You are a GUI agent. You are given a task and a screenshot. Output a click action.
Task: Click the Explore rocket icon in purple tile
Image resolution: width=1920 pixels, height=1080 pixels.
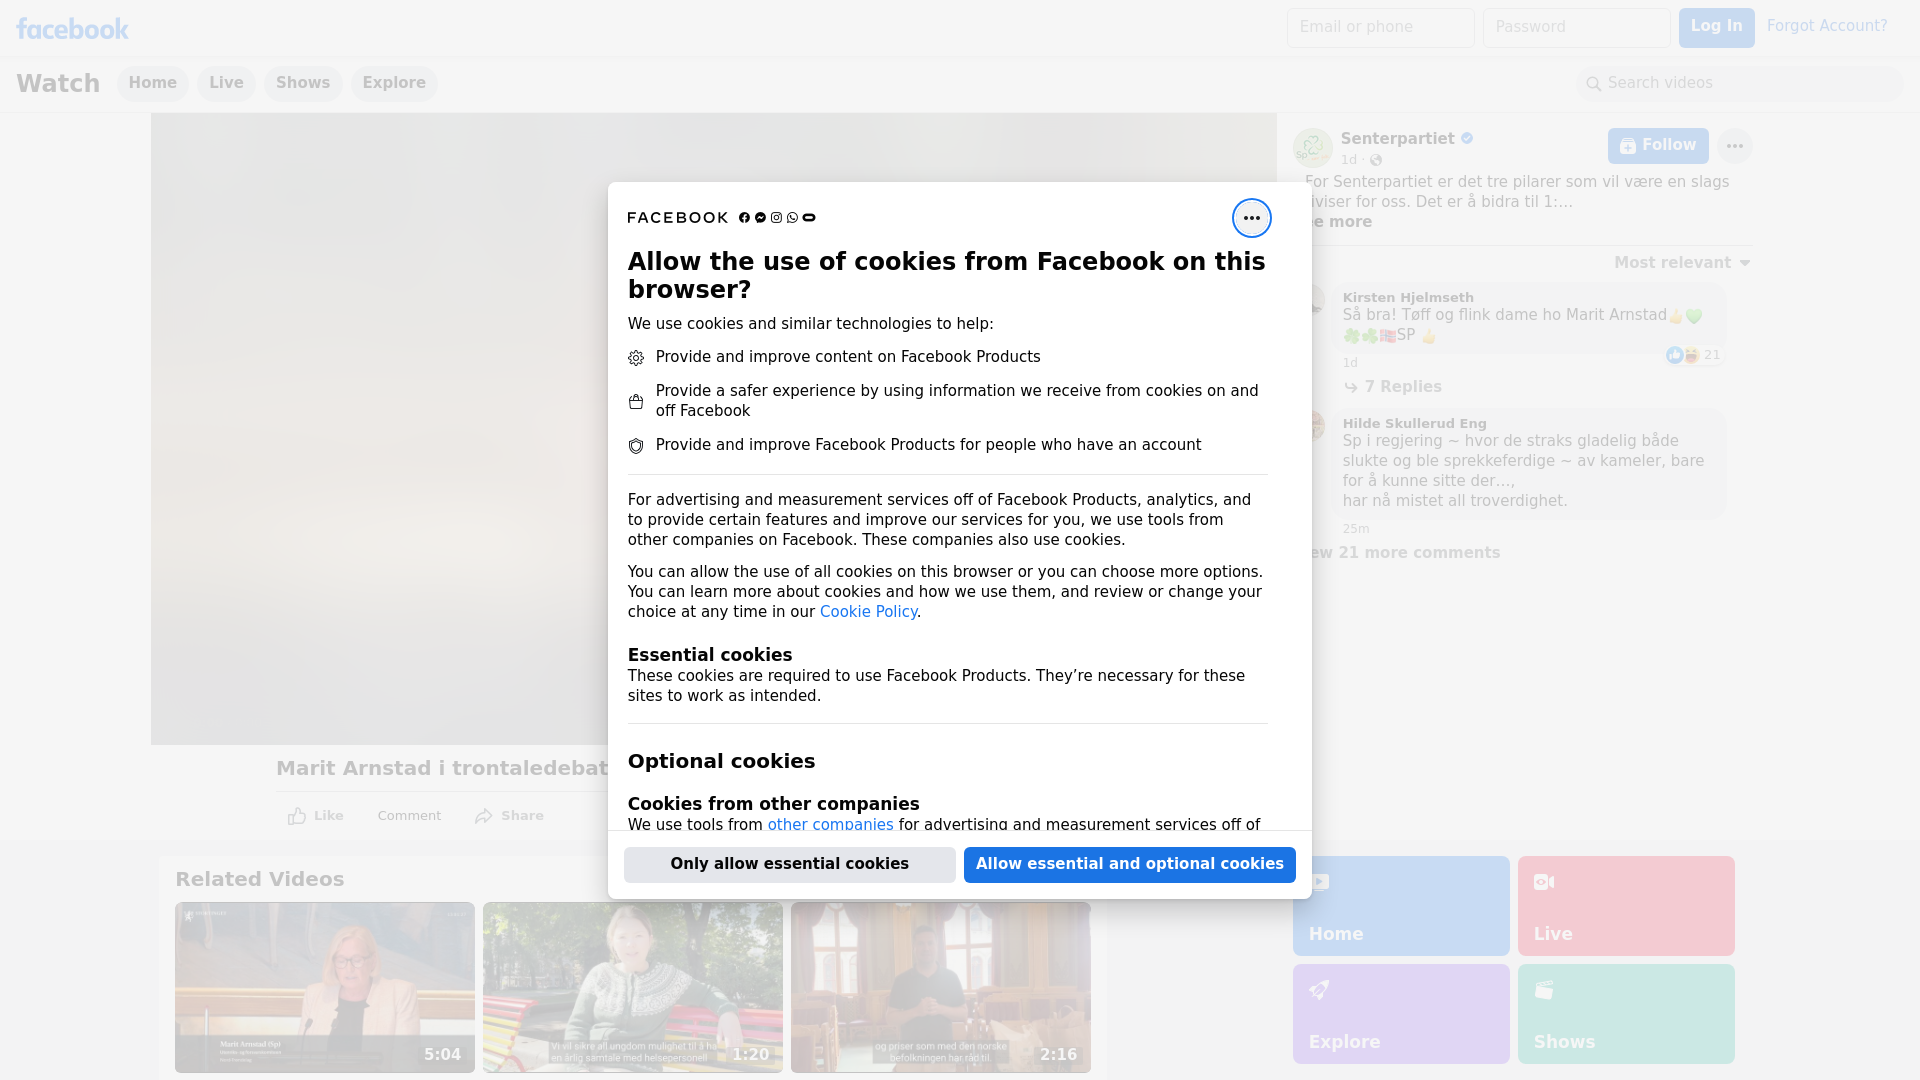pos(1319,990)
